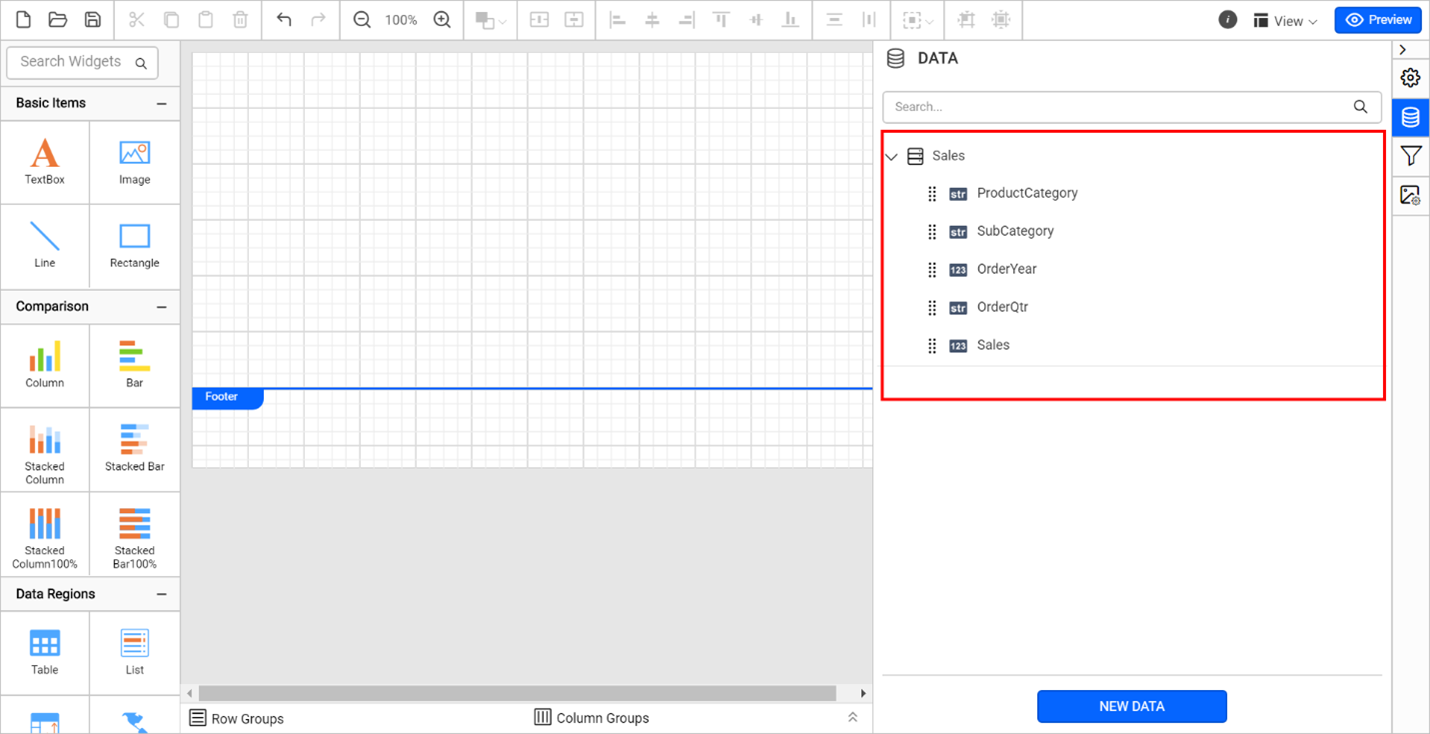
Task: Collapse the Sales dataset node
Action: pyautogui.click(x=892, y=157)
